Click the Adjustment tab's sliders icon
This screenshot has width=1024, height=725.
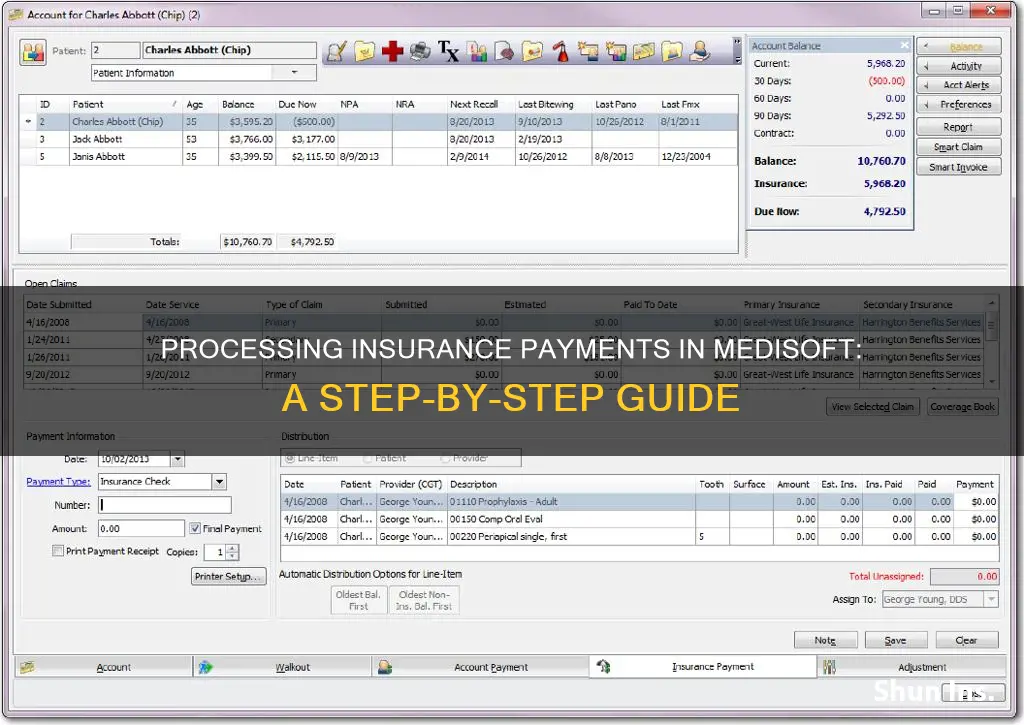(829, 667)
